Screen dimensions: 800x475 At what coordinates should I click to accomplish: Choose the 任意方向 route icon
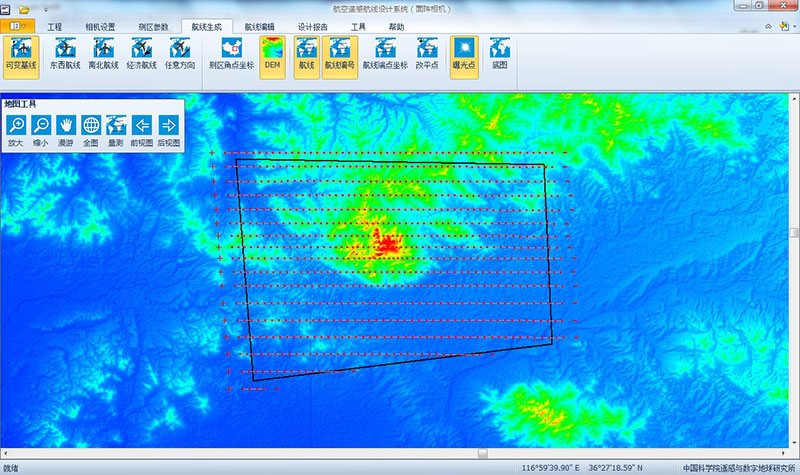(x=180, y=54)
